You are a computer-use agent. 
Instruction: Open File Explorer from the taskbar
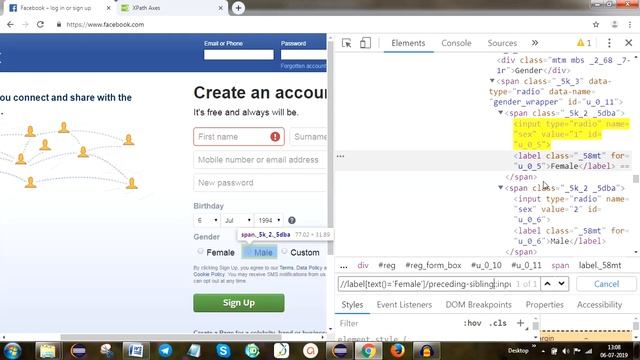pos(48,351)
